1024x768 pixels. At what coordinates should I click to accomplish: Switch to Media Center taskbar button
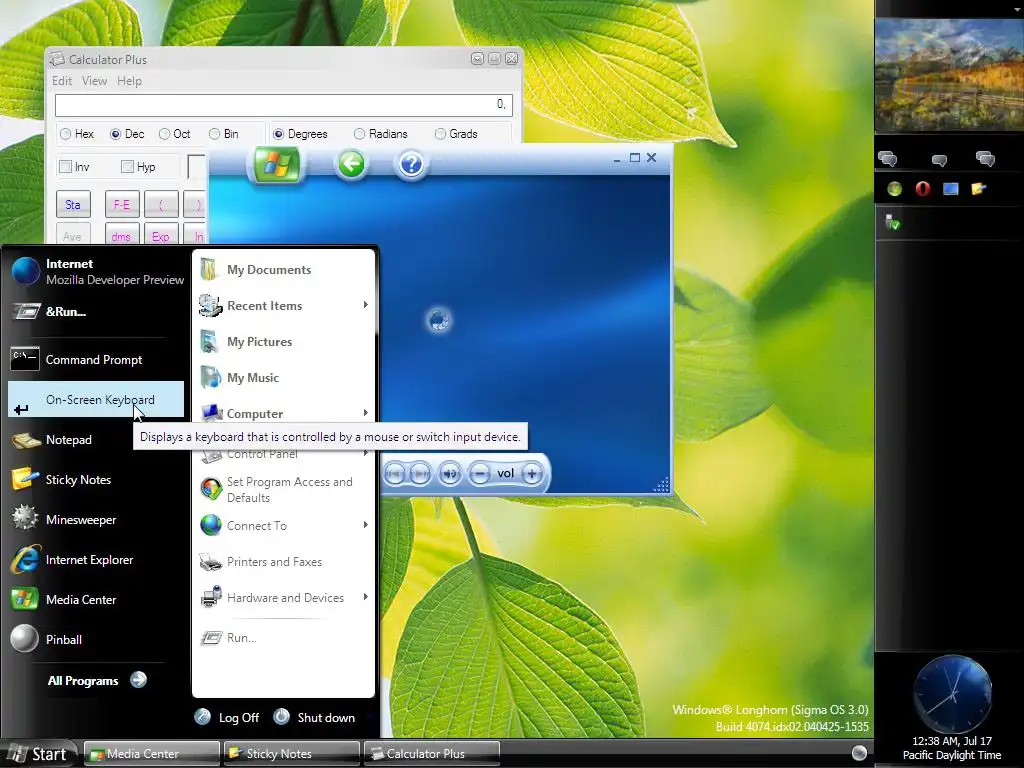tap(152, 754)
